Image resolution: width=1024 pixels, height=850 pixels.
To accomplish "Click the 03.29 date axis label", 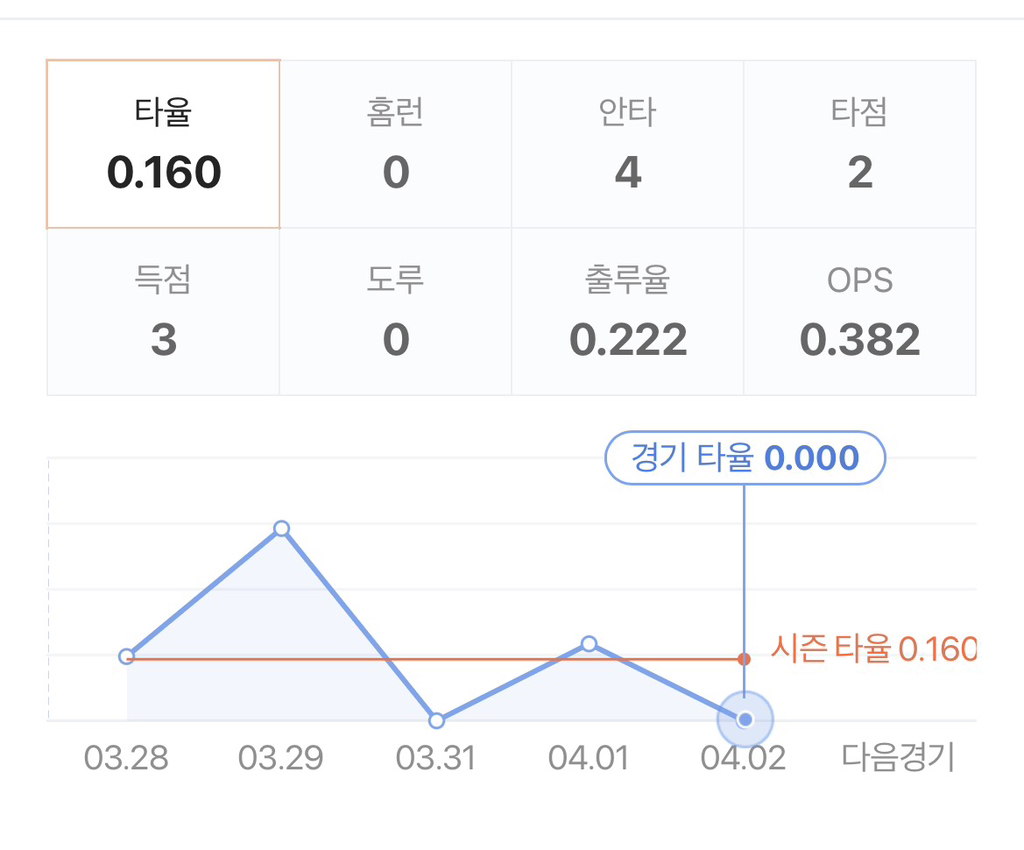I will (281, 758).
